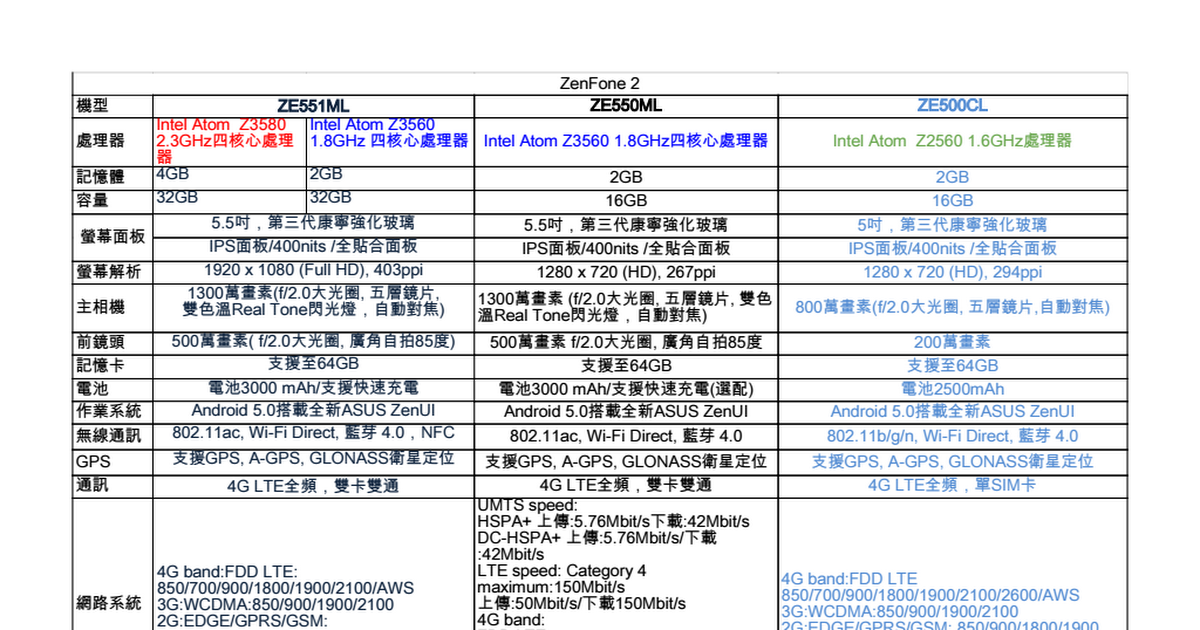Click the red Intel Atom Z3580 processor cell
The width and height of the screenshot is (1200, 630).
pyautogui.click(x=229, y=141)
